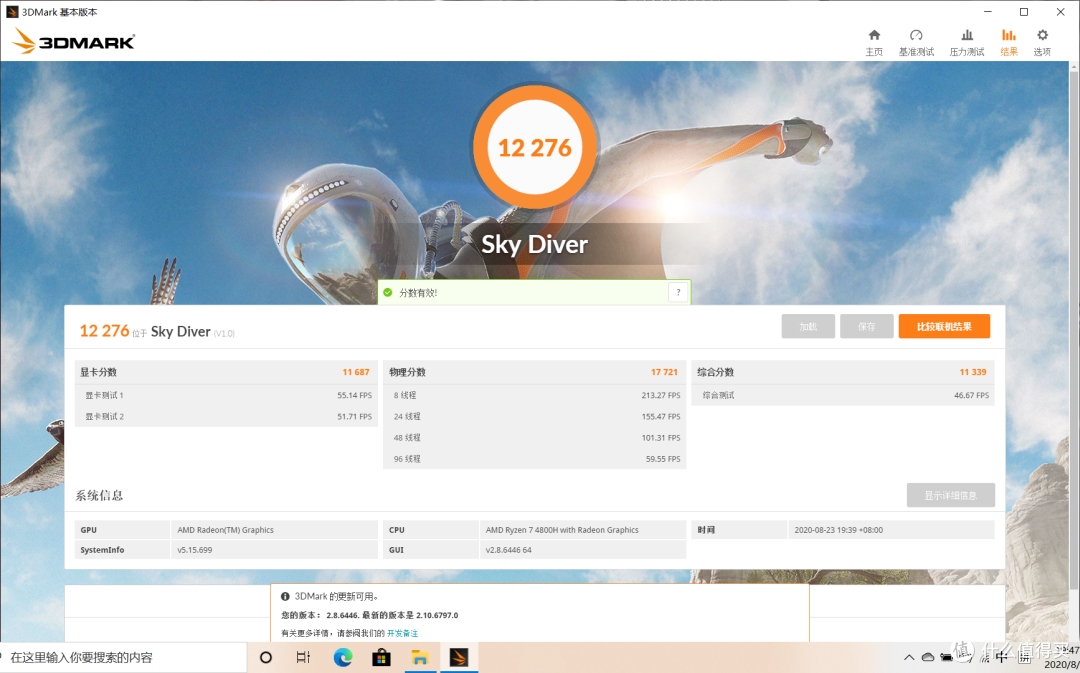
Task: Open the 压力测试 stress test tab
Action: point(967,43)
